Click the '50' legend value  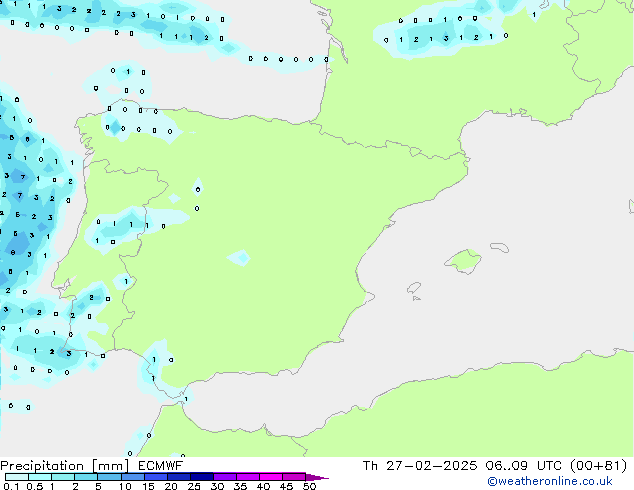tap(310, 486)
